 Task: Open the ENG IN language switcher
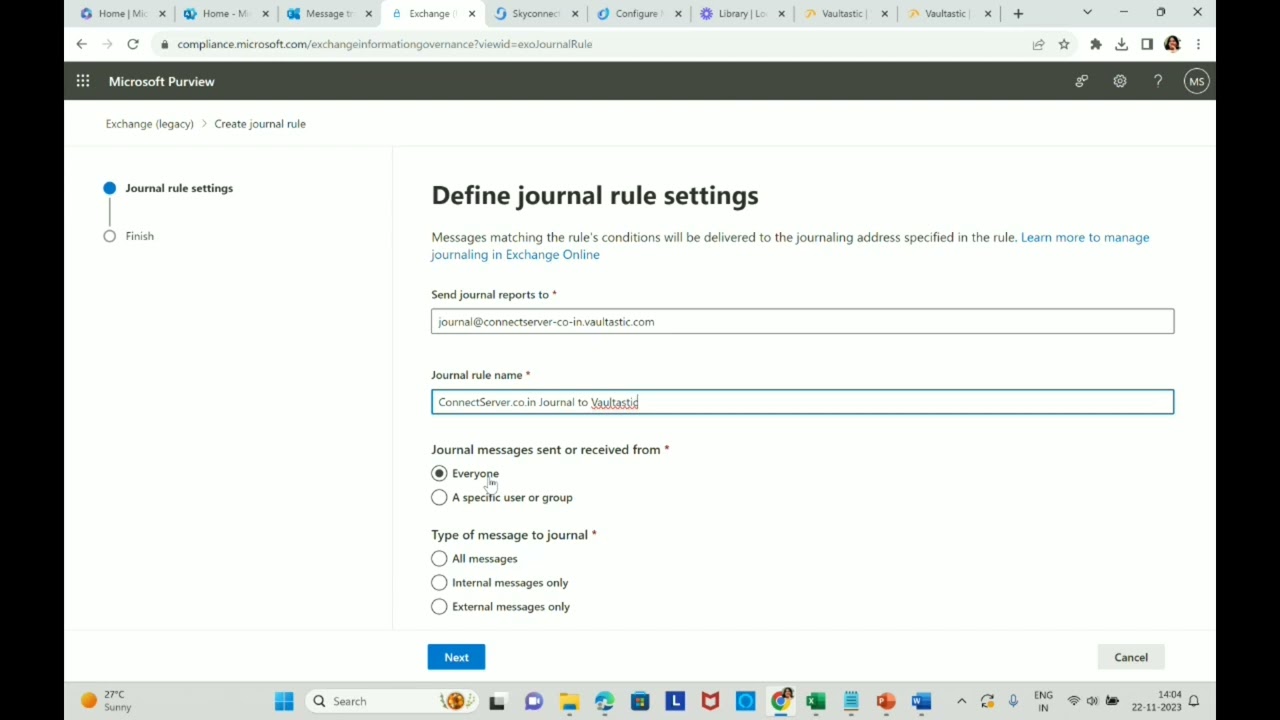(1043, 701)
